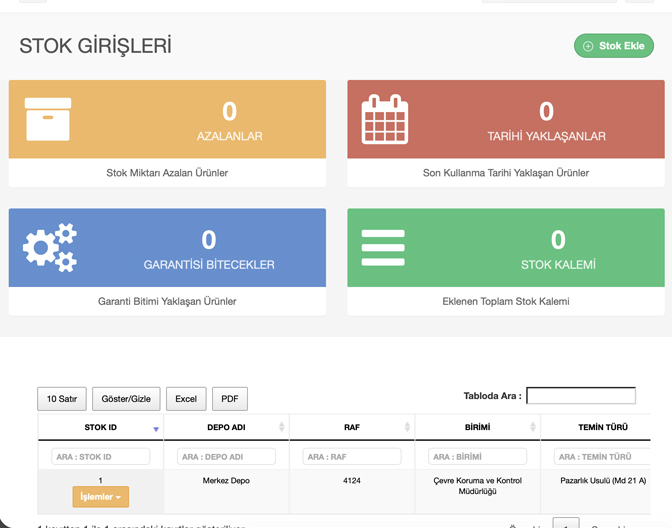
Task: Focus the Tabloda Ara search field
Action: [581, 396]
